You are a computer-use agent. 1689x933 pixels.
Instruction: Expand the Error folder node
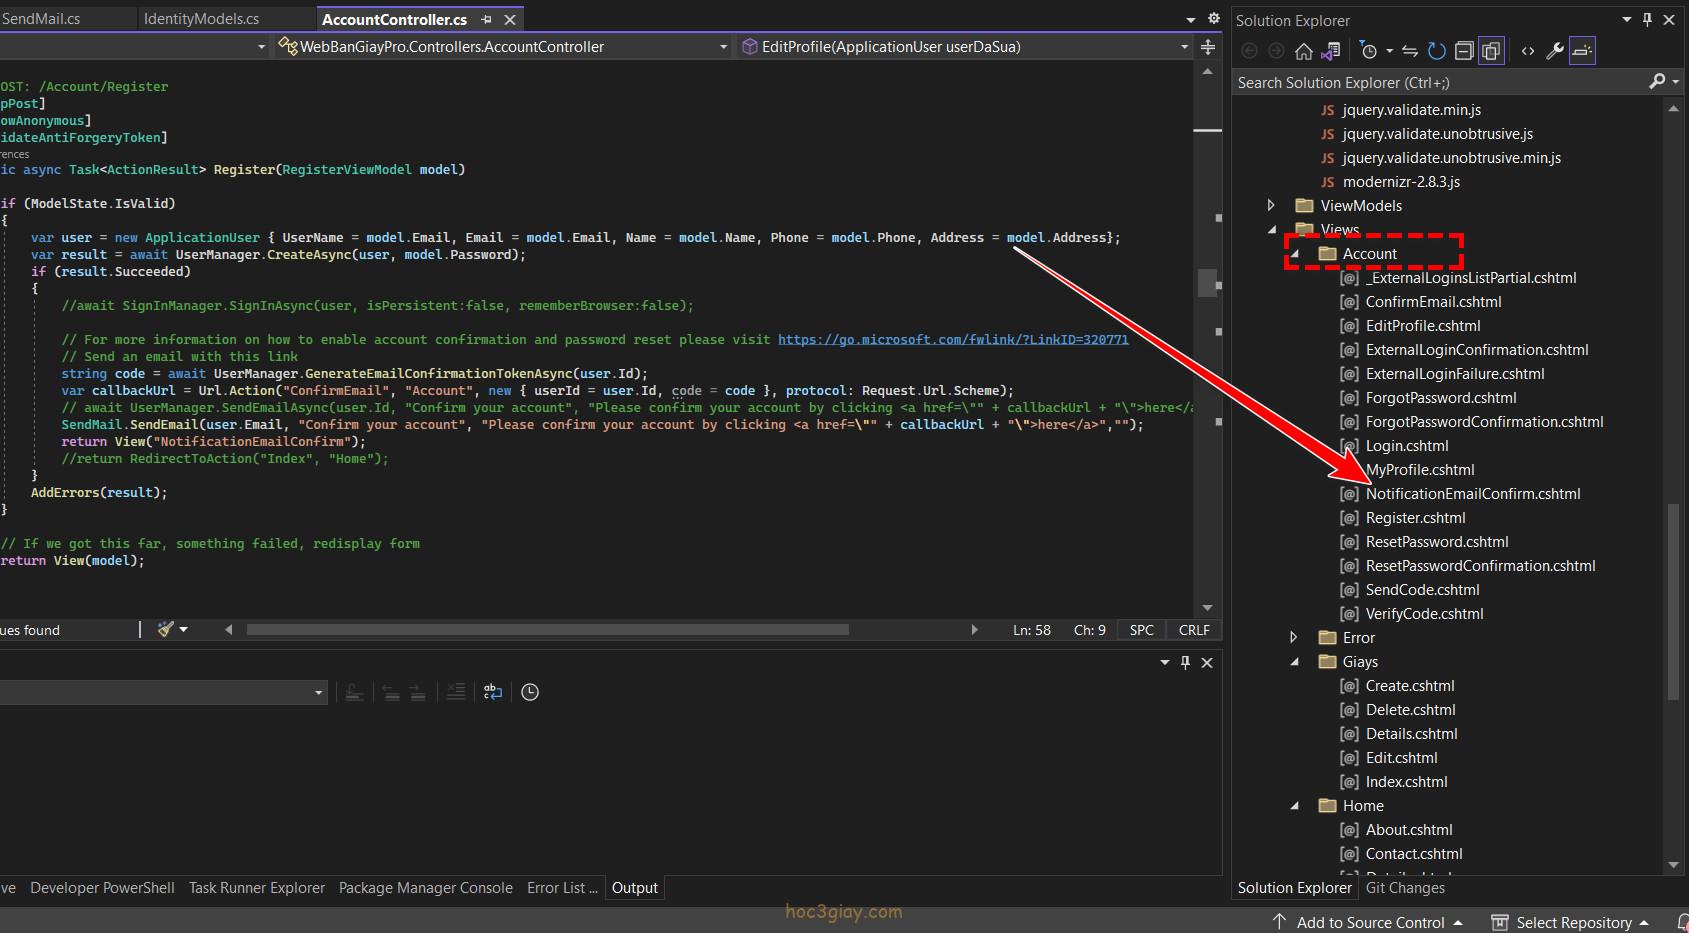coord(1294,638)
